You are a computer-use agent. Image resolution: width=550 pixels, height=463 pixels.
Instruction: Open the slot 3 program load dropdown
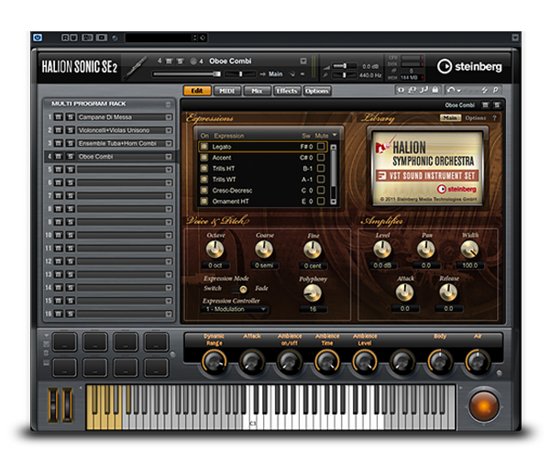169,143
